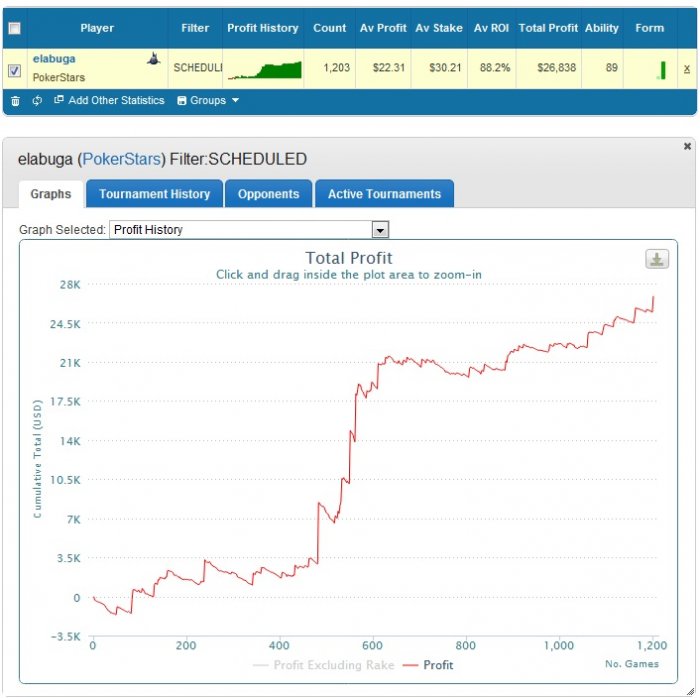700x698 pixels.
Task: Sort by Av Profit column header
Action: tap(383, 28)
